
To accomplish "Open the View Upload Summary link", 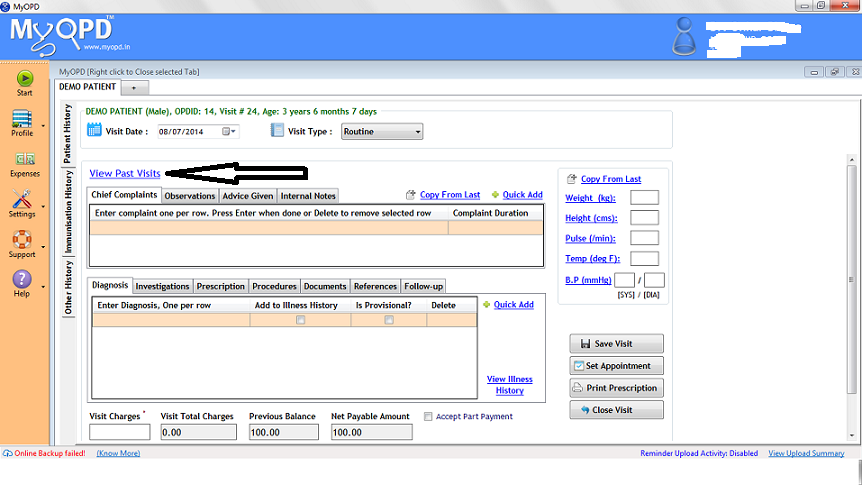I will point(806,454).
